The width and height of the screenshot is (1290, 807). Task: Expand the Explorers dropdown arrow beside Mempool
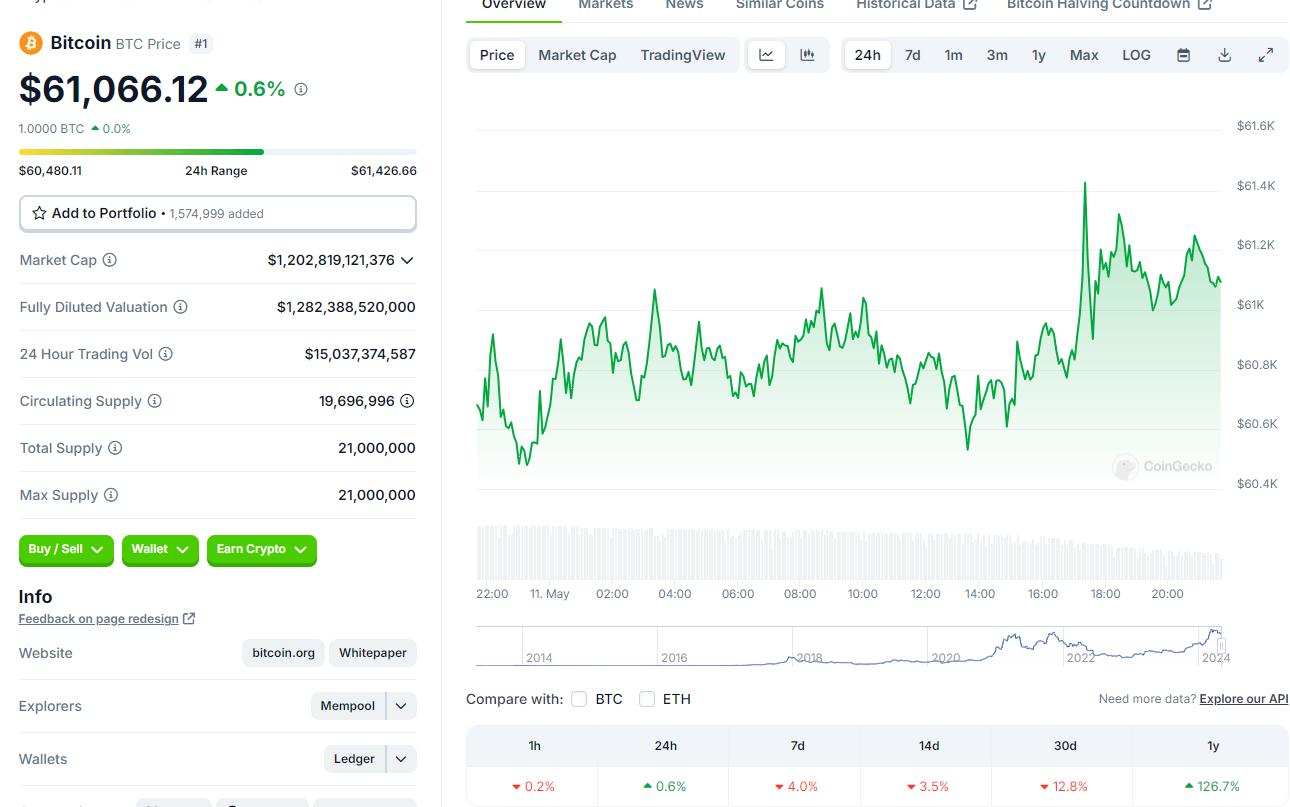click(401, 706)
